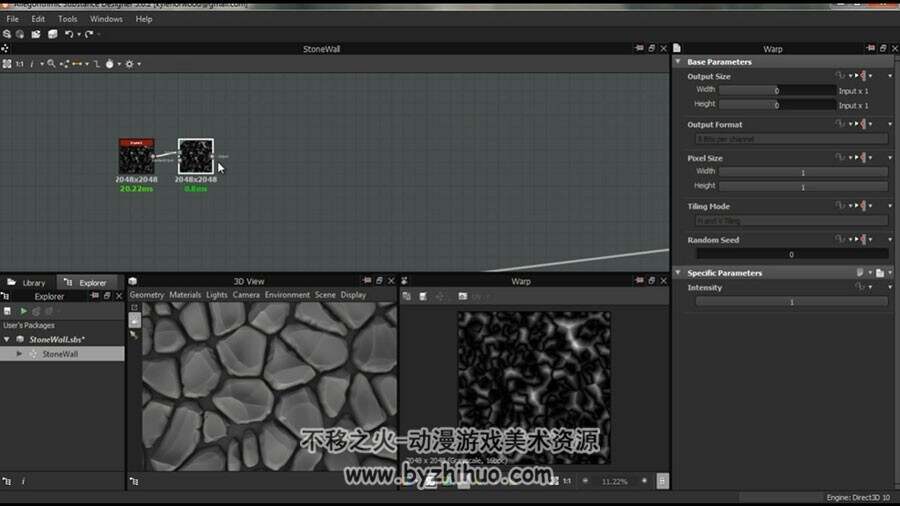The height and width of the screenshot is (506, 900).
Task: Open the link display mode dropdown arrow
Action: click(x=87, y=64)
